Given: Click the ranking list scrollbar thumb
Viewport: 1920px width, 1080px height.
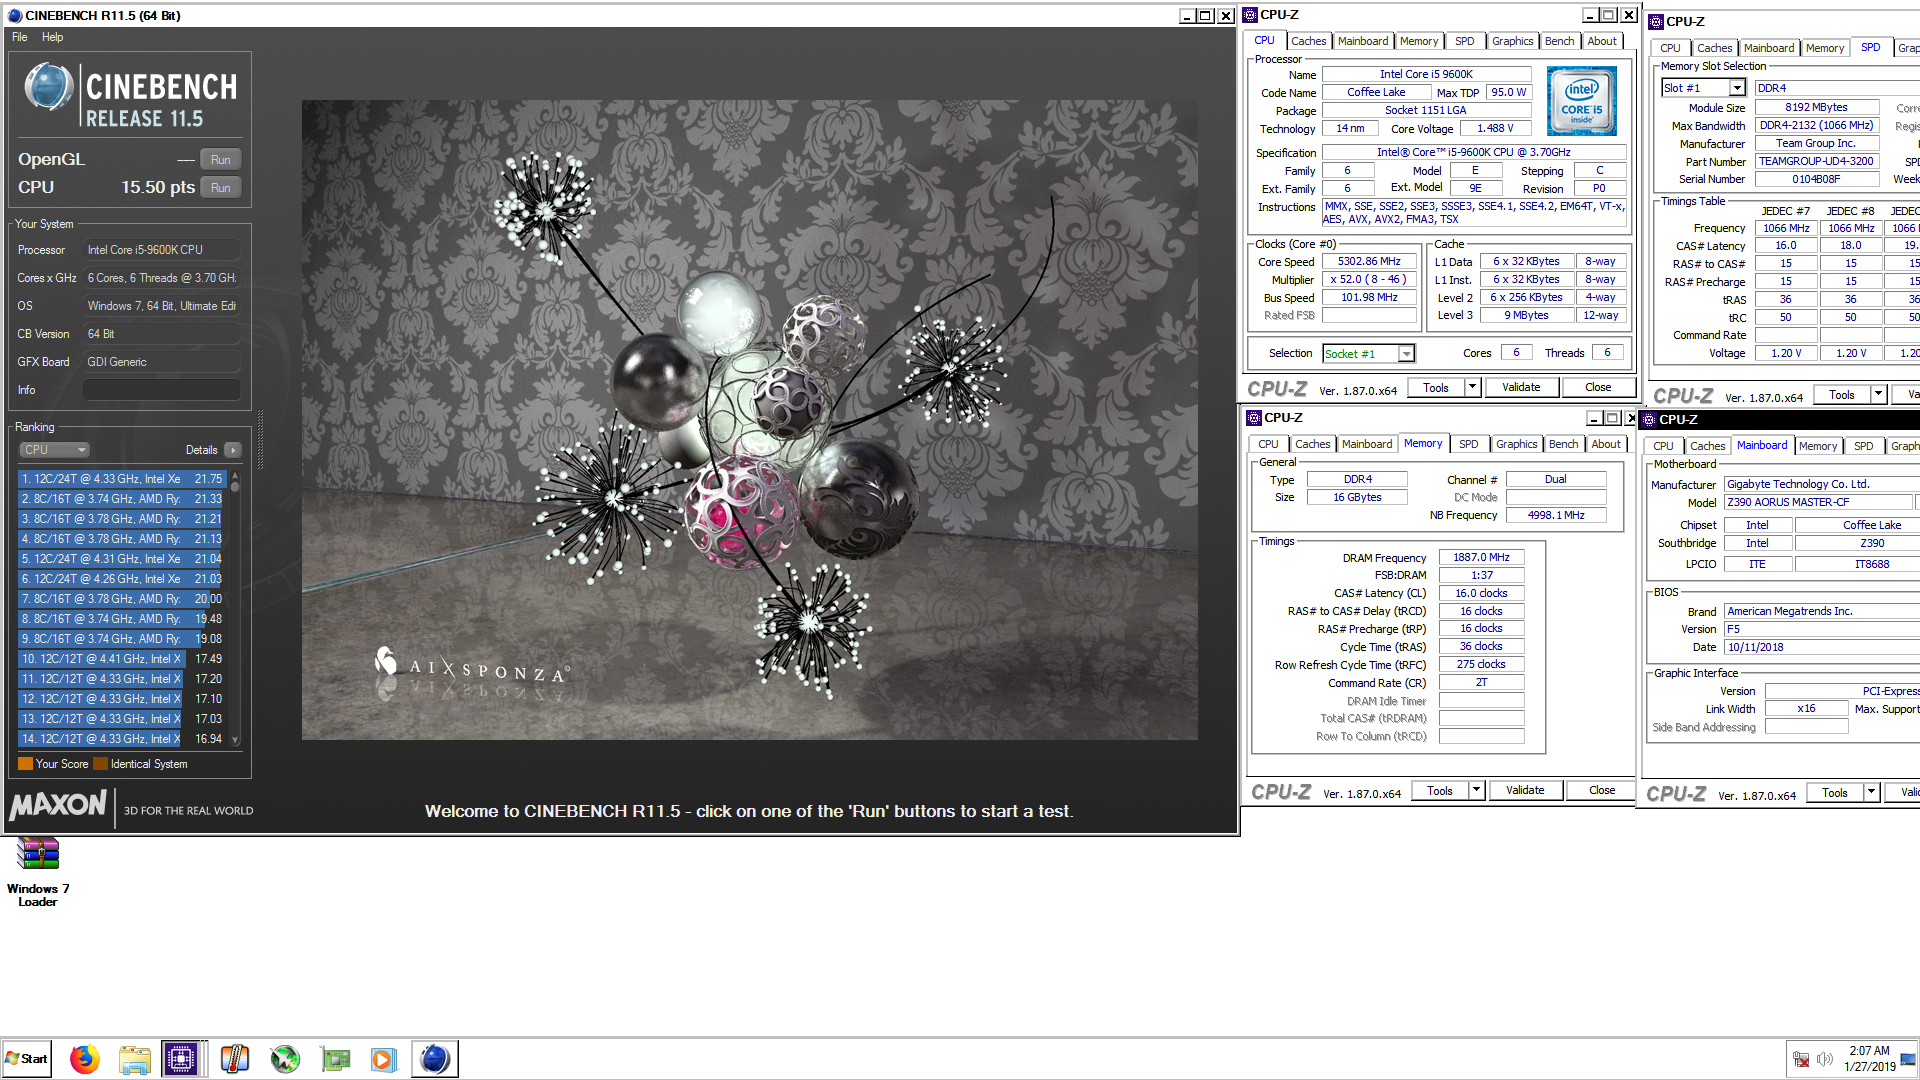Looking at the screenshot, I should point(235,486).
